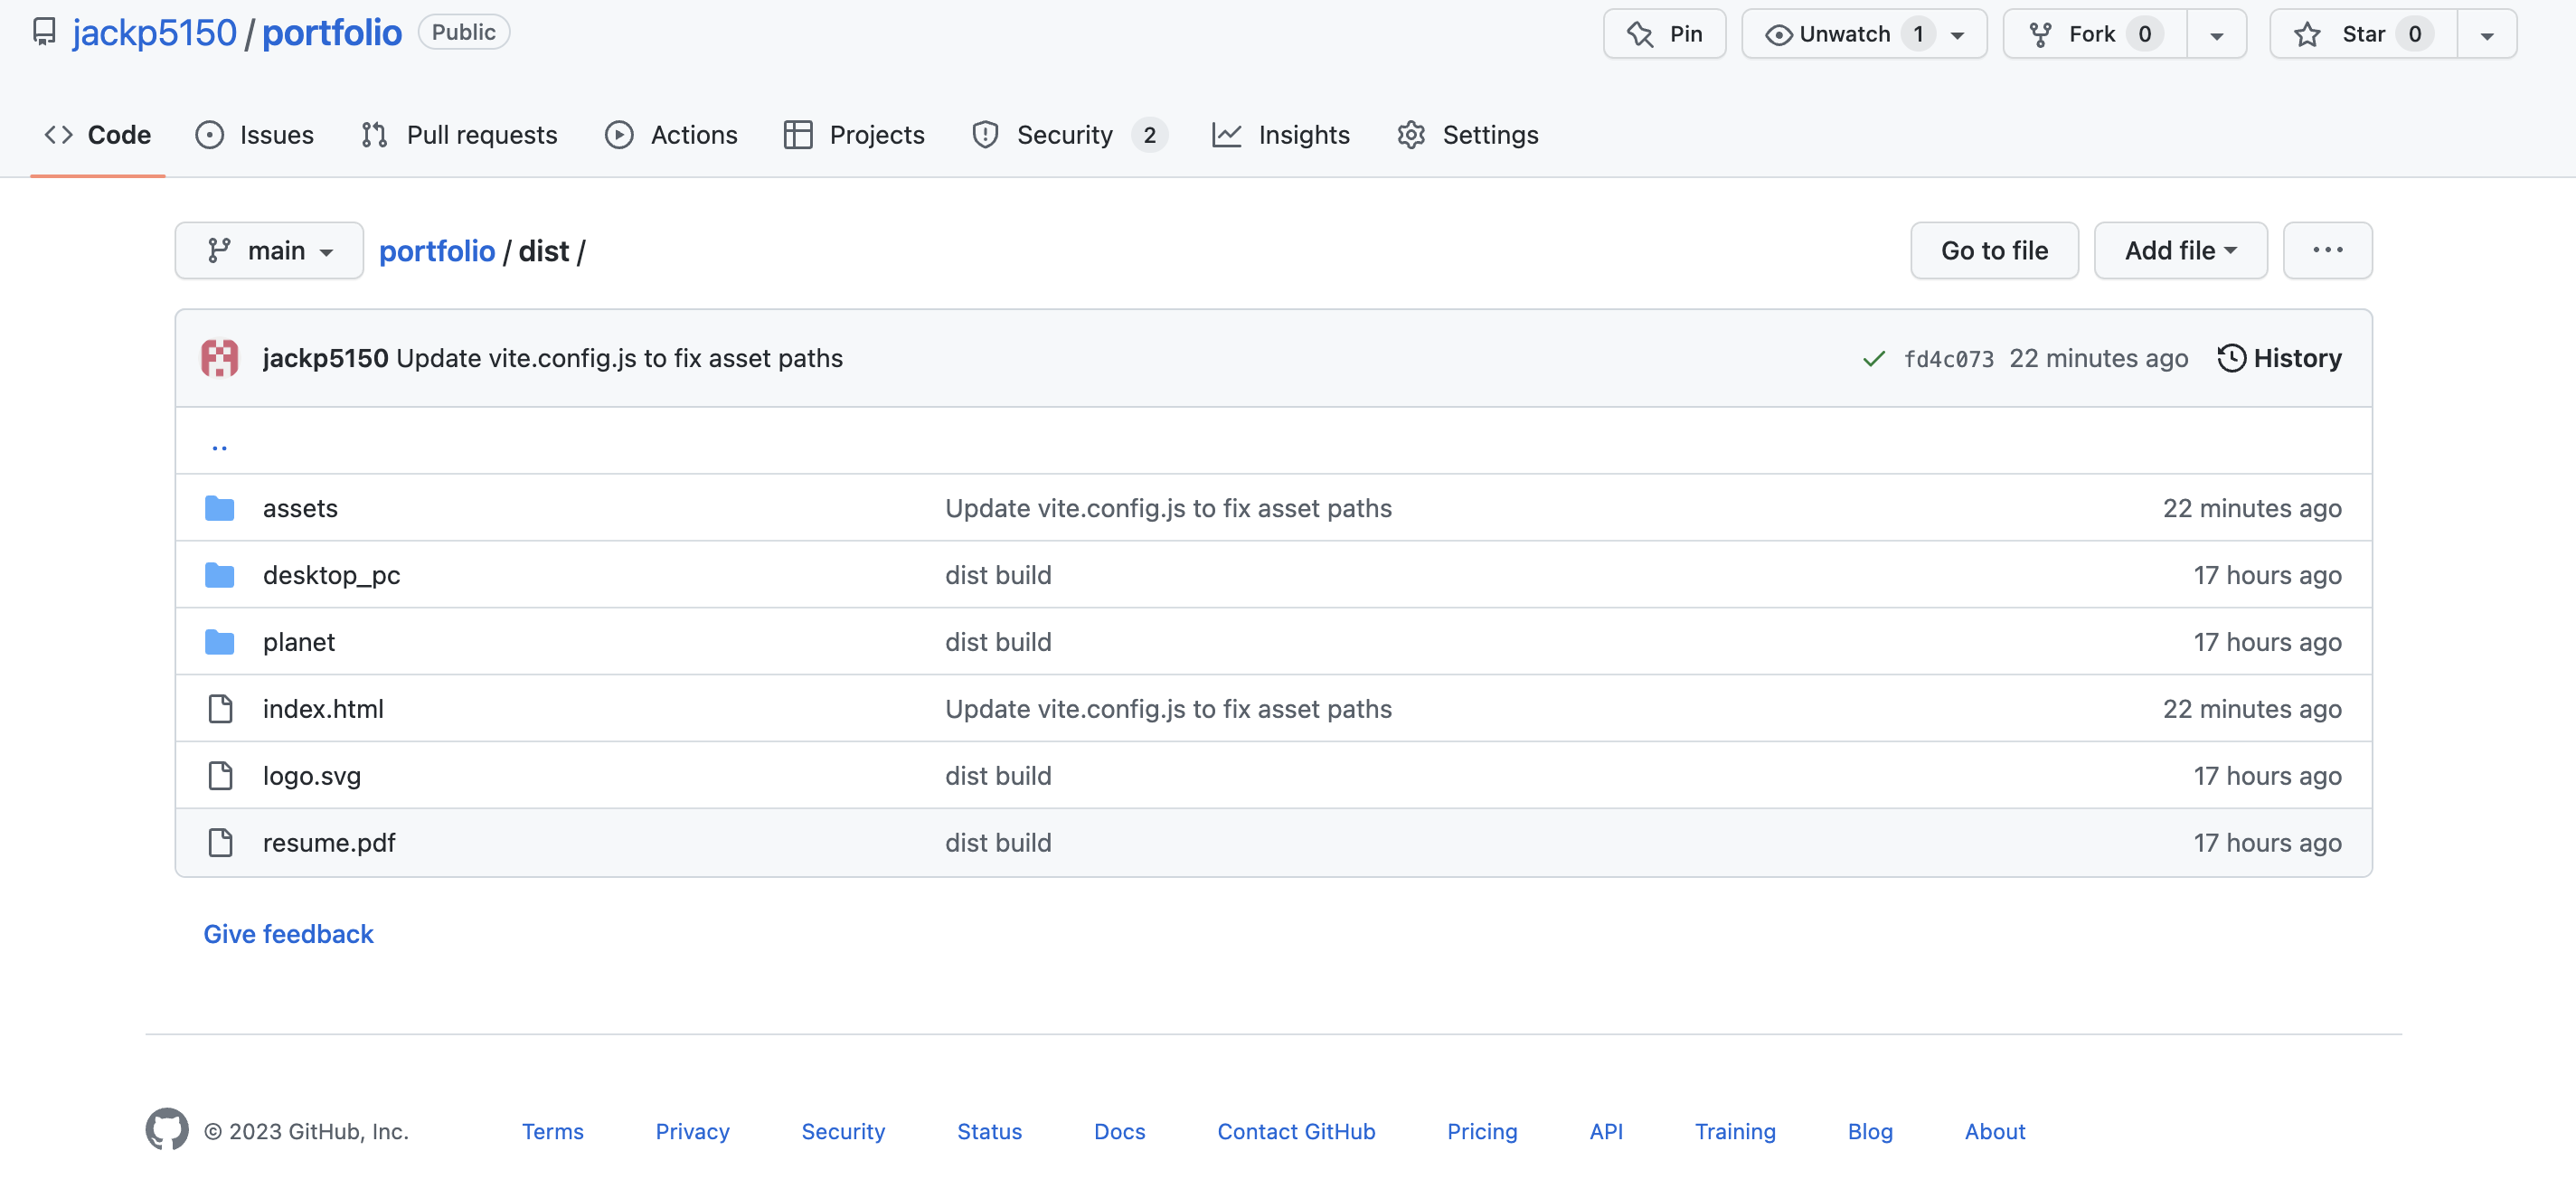Click the Go to file button
The width and height of the screenshot is (2576, 1198).
(1994, 250)
